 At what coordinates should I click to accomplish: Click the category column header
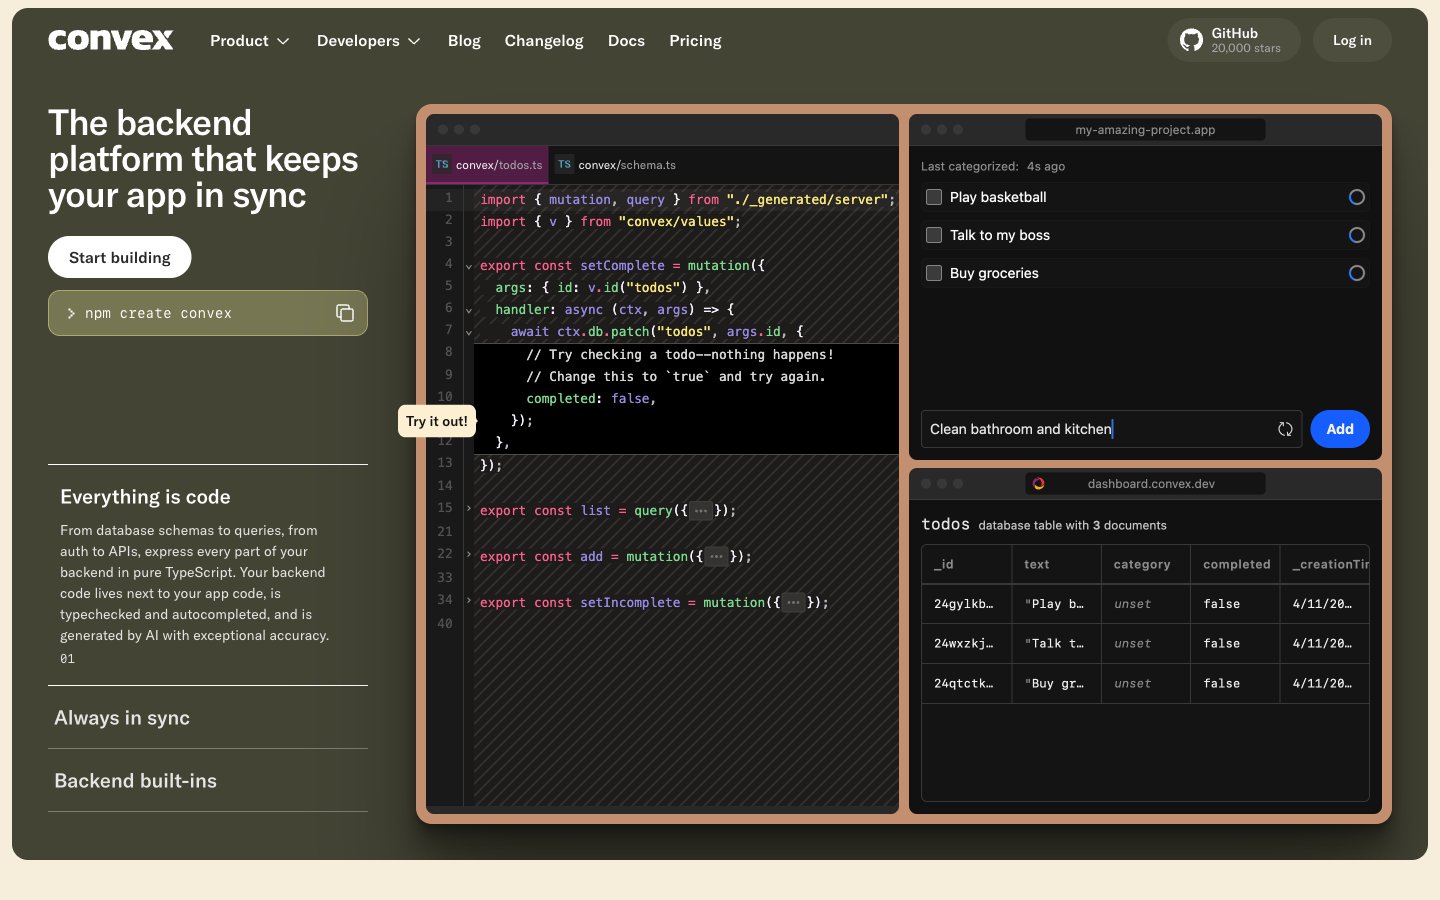click(1146, 564)
